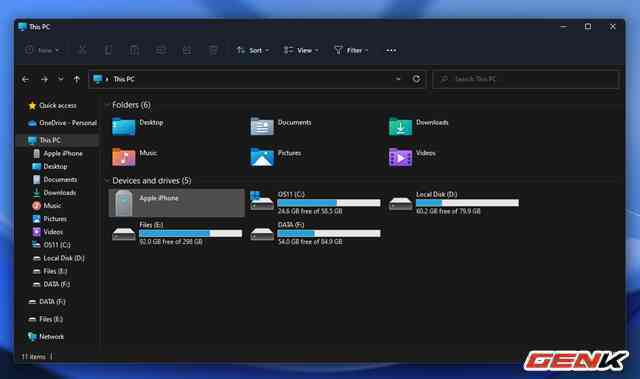640x379 pixels.
Task: Click '24.6 GB free of 58.5 GB' text
Action: tap(310, 211)
